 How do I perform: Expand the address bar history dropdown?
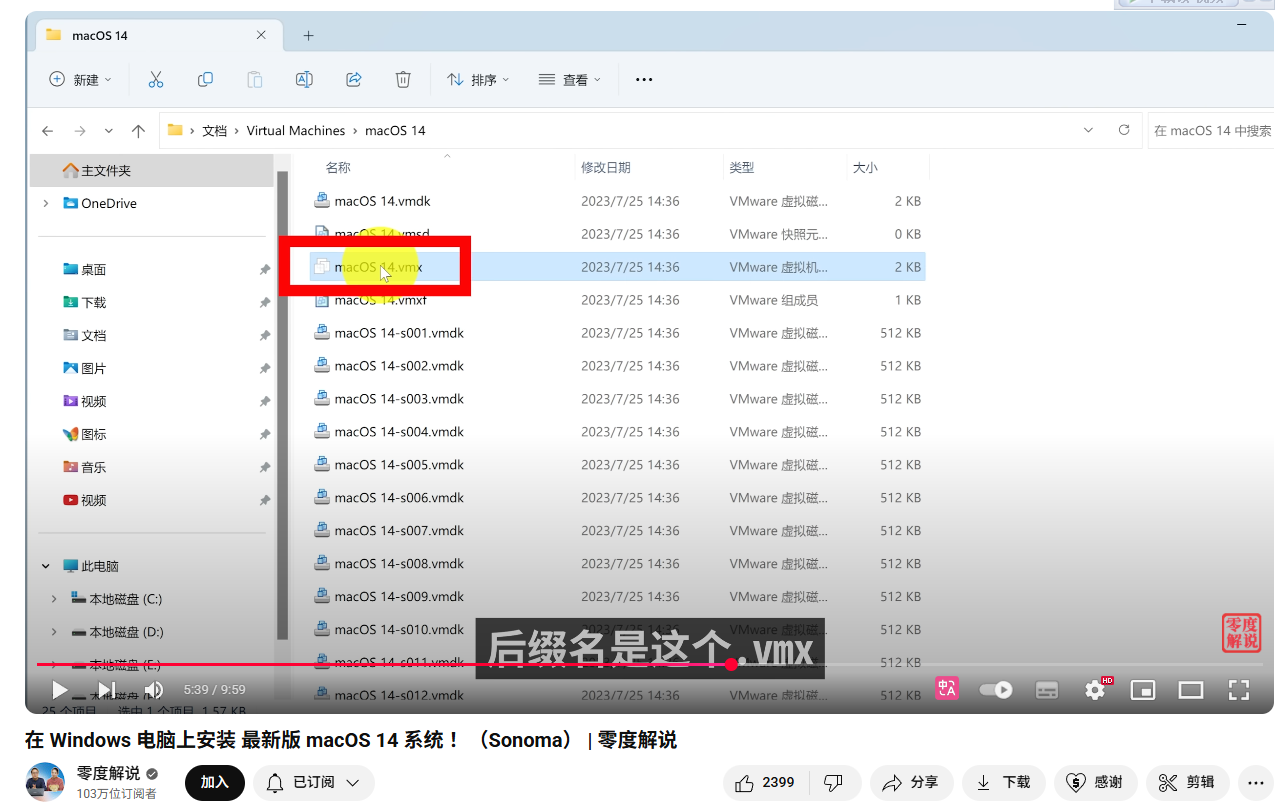1089,130
